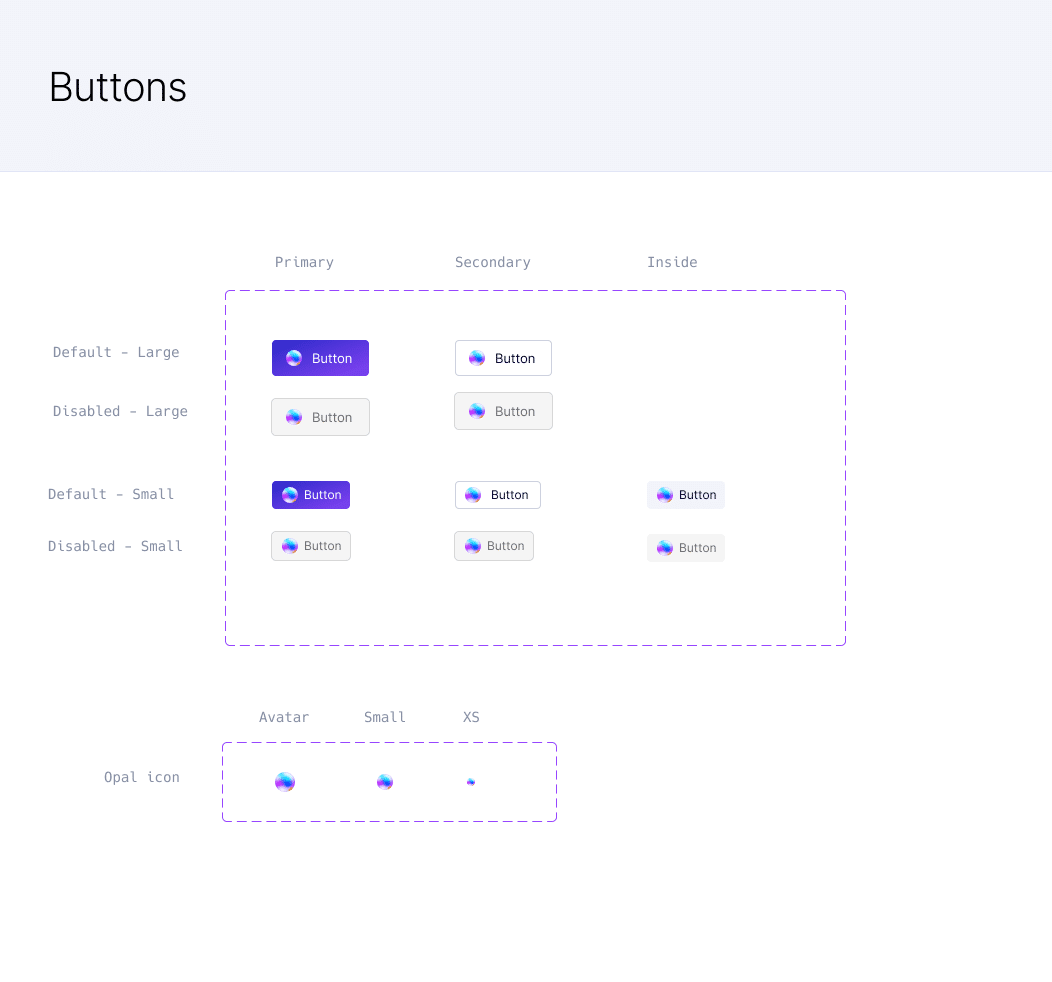
Task: Click opal icon inside primary large default button
Action: click(294, 358)
